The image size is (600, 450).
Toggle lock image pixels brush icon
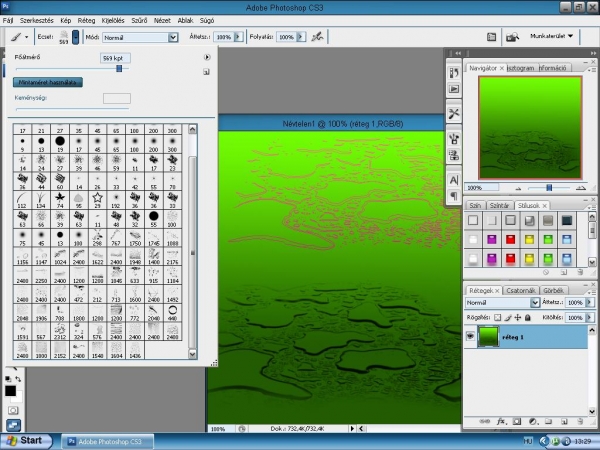[x=508, y=317]
